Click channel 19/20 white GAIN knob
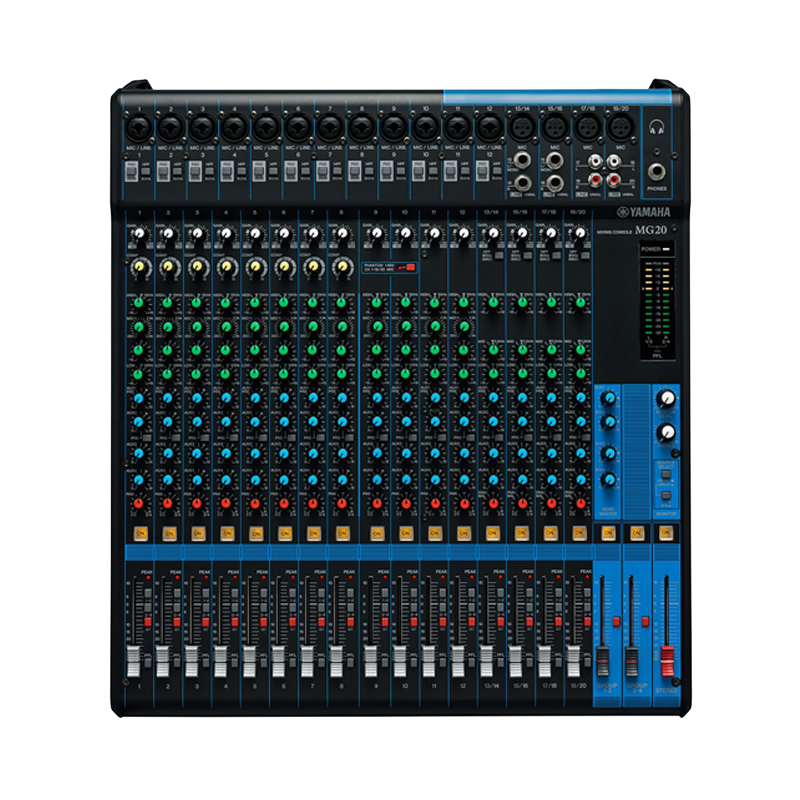The width and height of the screenshot is (800, 800). tap(580, 234)
